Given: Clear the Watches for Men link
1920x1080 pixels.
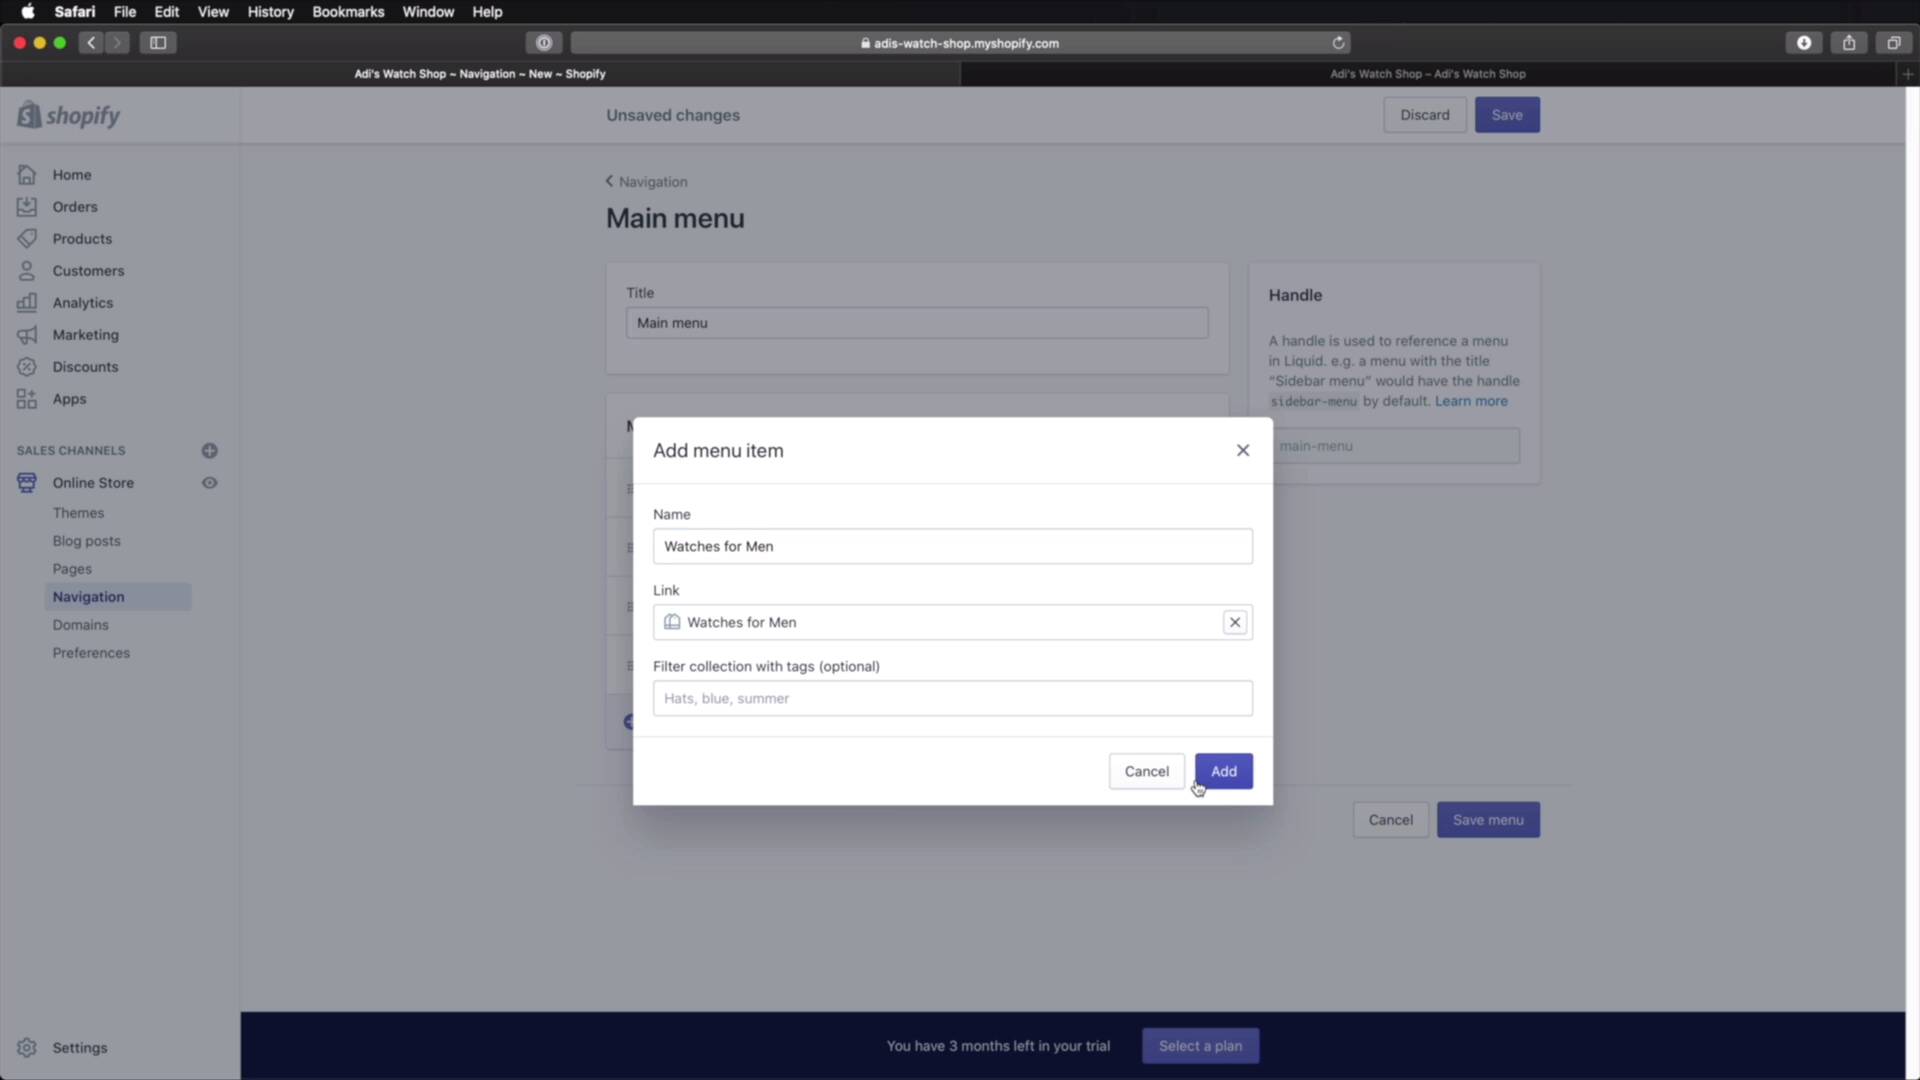Looking at the screenshot, I should (x=1234, y=622).
